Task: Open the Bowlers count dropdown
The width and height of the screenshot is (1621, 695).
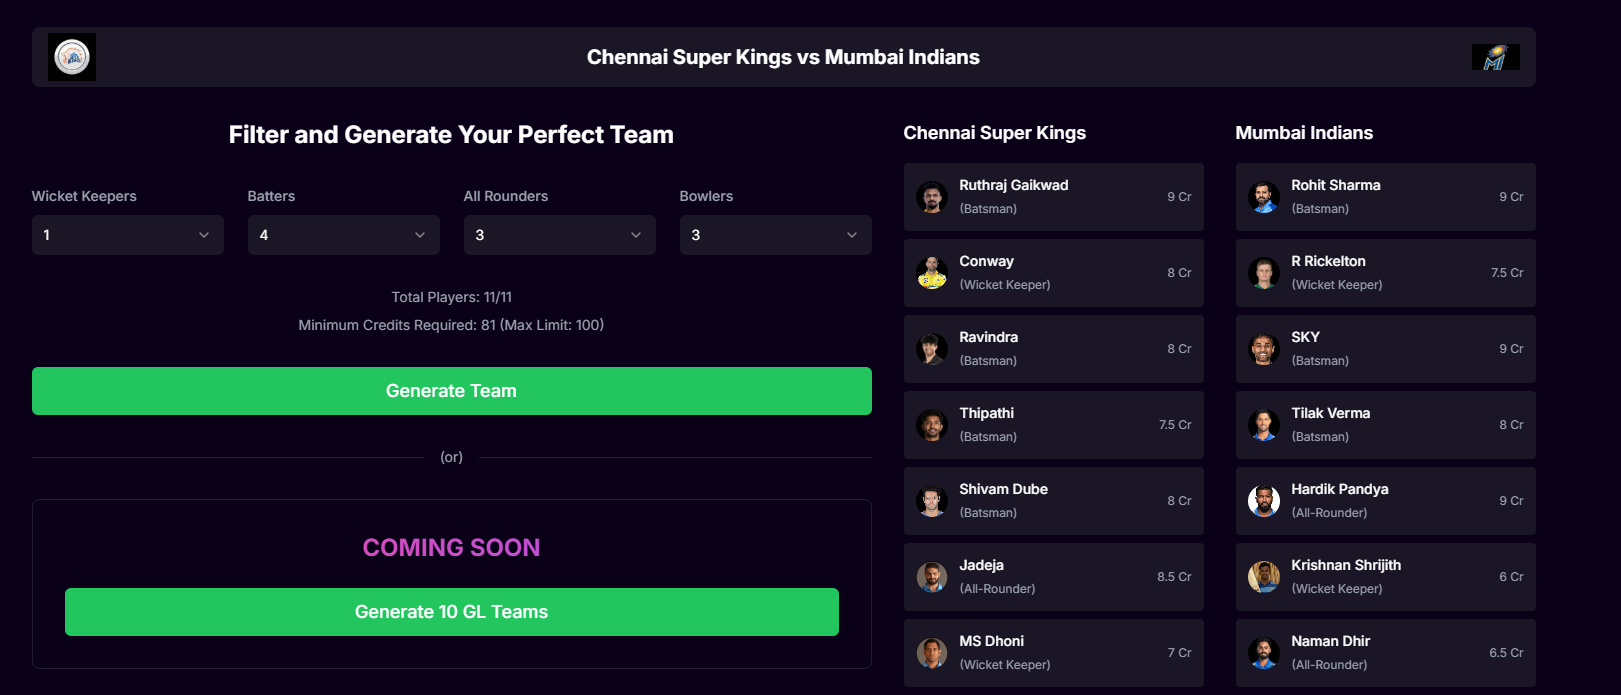Action: click(x=776, y=235)
